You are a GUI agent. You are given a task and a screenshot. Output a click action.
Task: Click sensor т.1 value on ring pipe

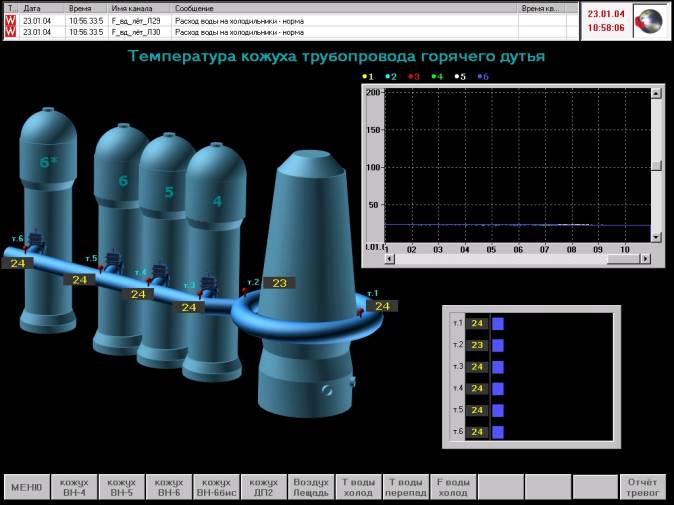pyautogui.click(x=381, y=306)
